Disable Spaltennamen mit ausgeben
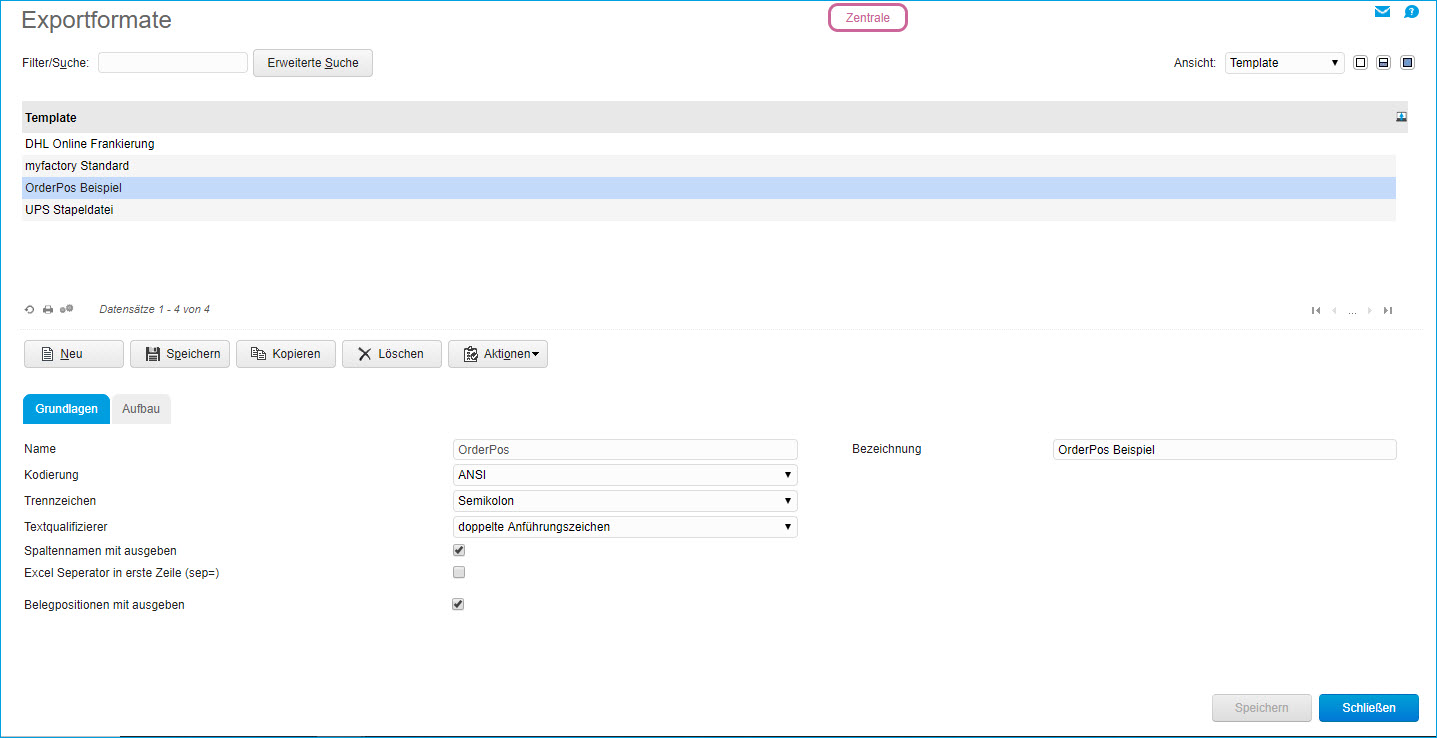 coord(458,549)
